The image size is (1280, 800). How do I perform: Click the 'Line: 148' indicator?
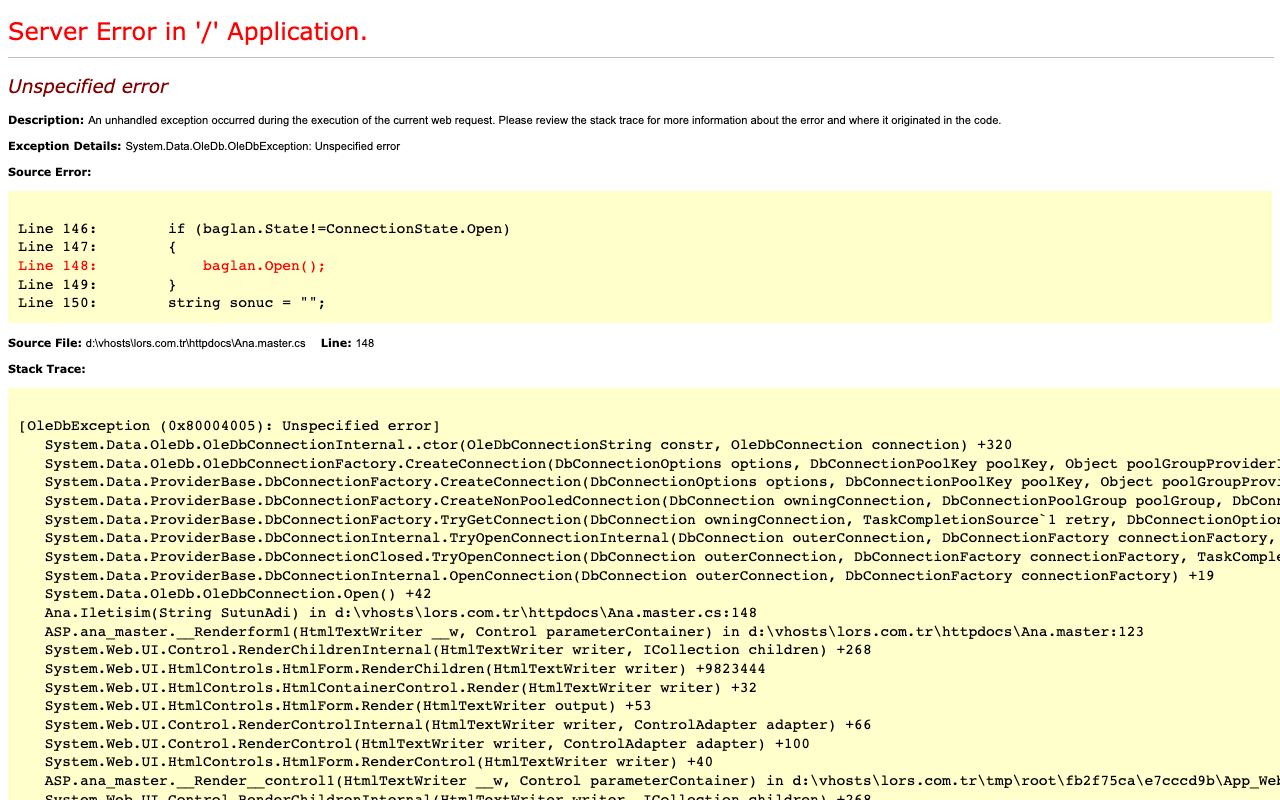pyautogui.click(x=347, y=343)
